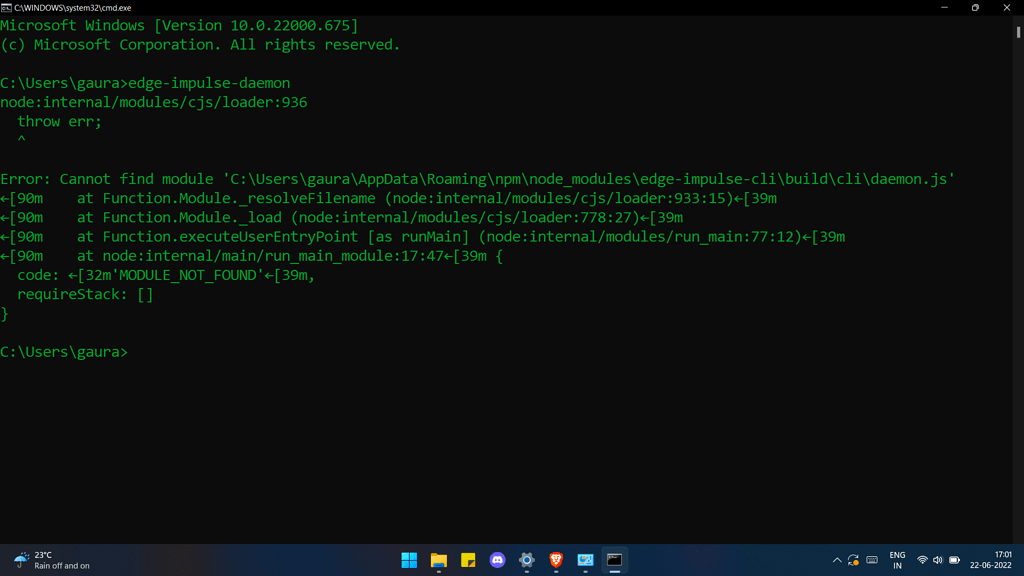Open Wi-Fi network status icon

coord(922,560)
